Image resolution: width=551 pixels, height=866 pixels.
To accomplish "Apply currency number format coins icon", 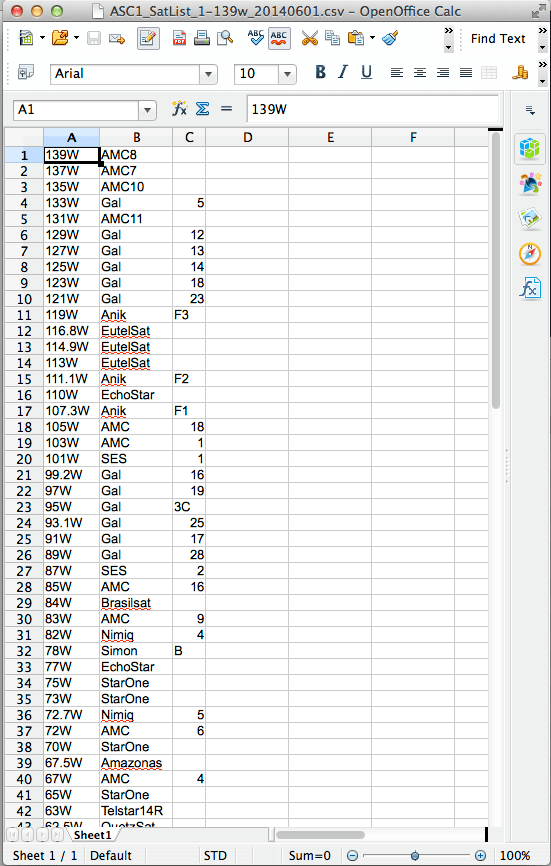I will pyautogui.click(x=520, y=72).
